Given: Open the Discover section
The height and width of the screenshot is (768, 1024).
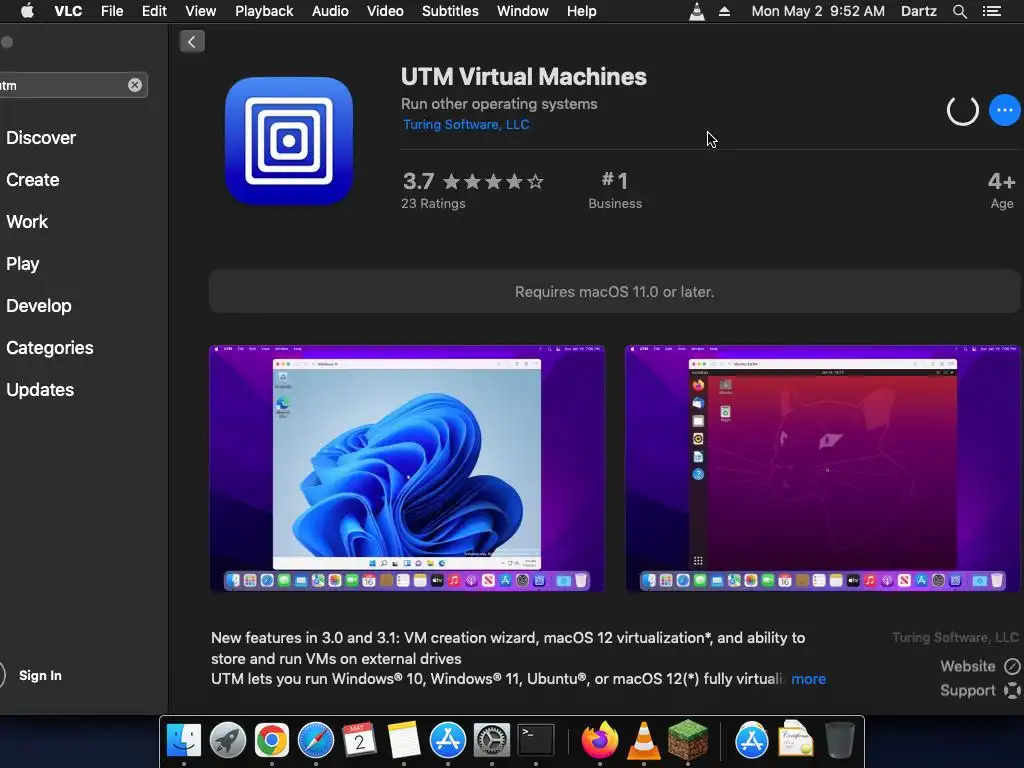Looking at the screenshot, I should (x=40, y=138).
